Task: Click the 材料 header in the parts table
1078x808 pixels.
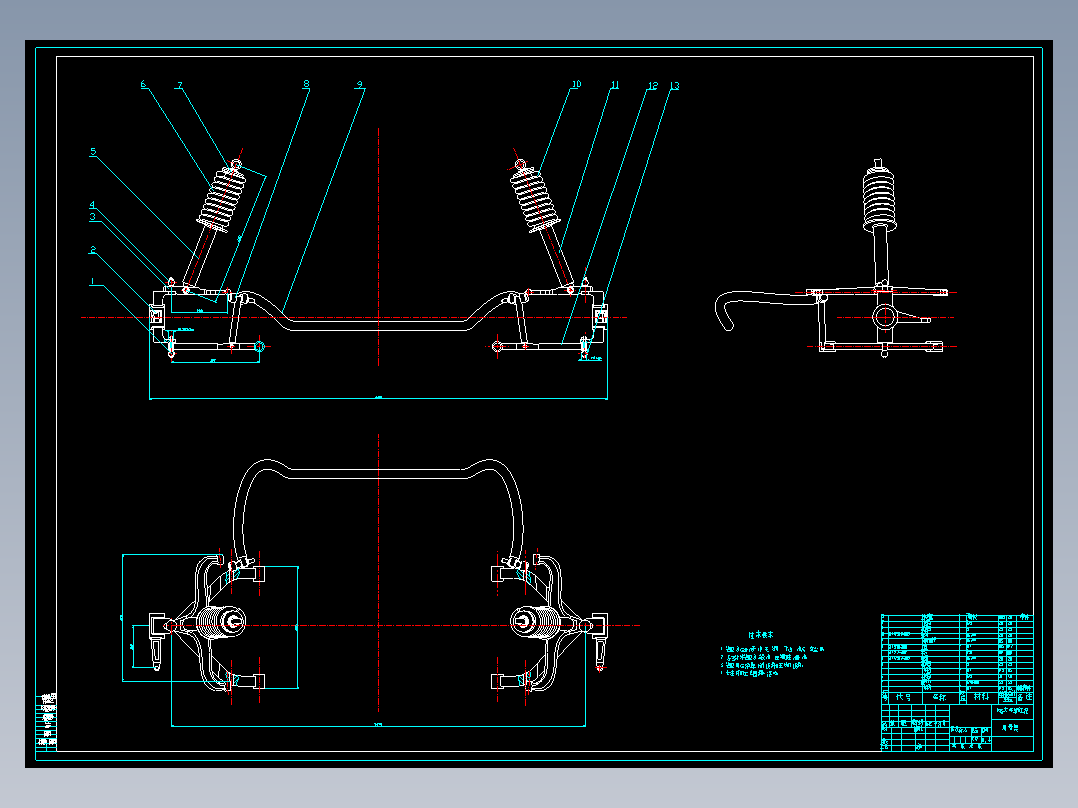Action: [981, 697]
